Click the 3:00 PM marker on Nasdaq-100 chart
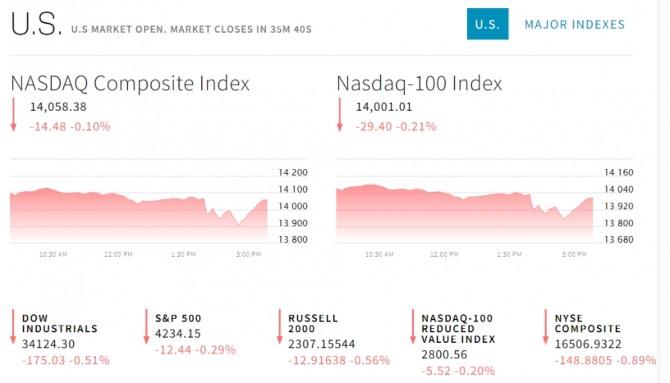Viewport: 670px width, 383px height. (x=574, y=254)
